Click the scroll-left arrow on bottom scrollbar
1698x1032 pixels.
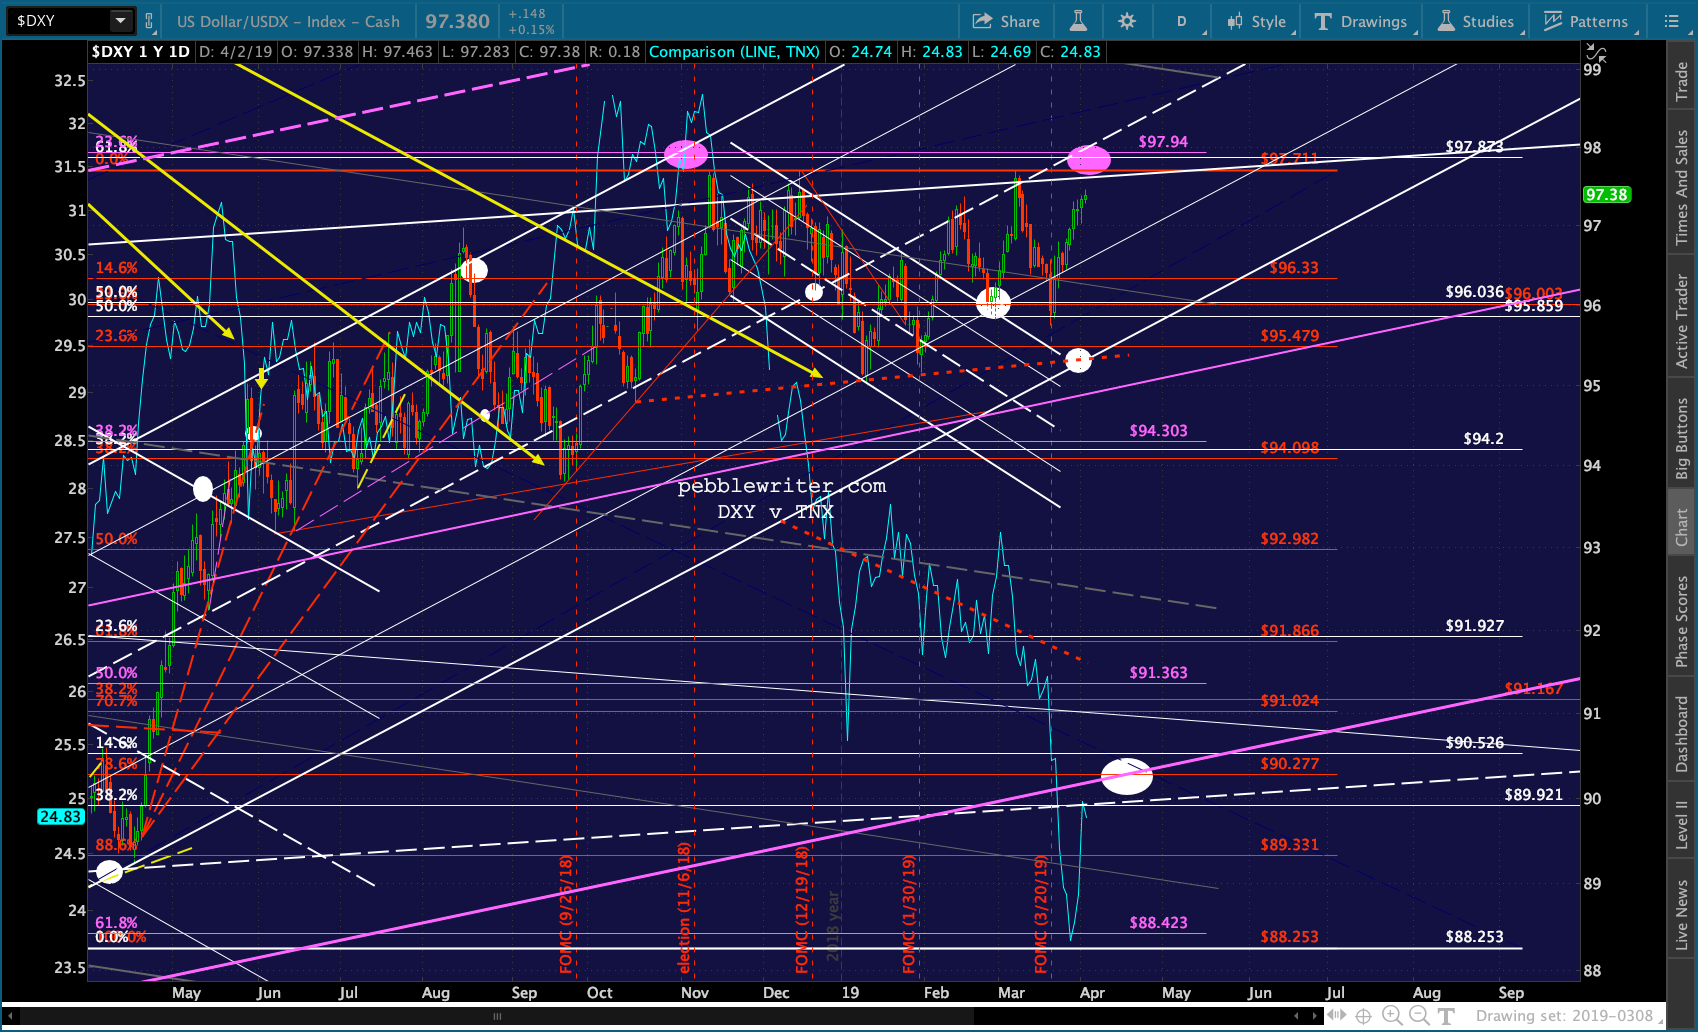[12, 1016]
